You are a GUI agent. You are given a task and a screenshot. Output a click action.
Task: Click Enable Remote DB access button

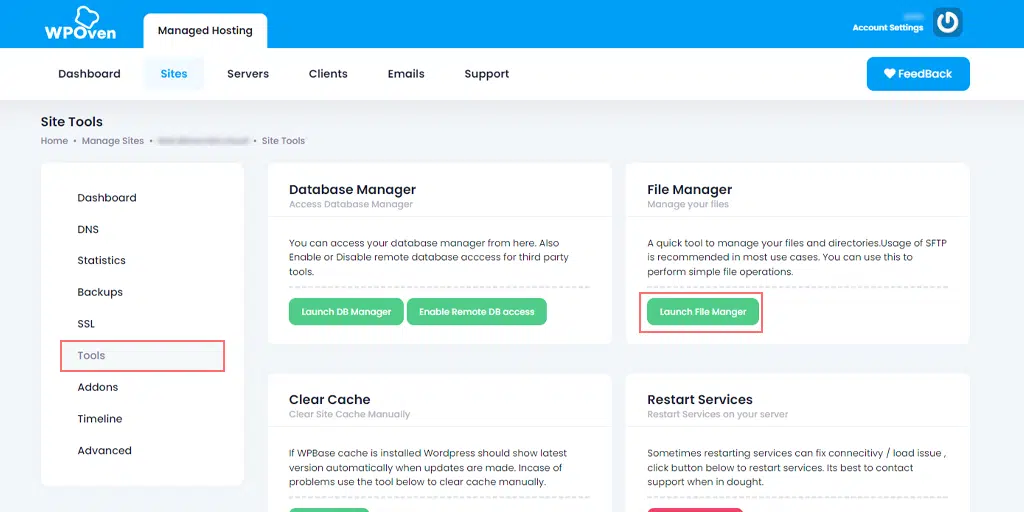477,312
